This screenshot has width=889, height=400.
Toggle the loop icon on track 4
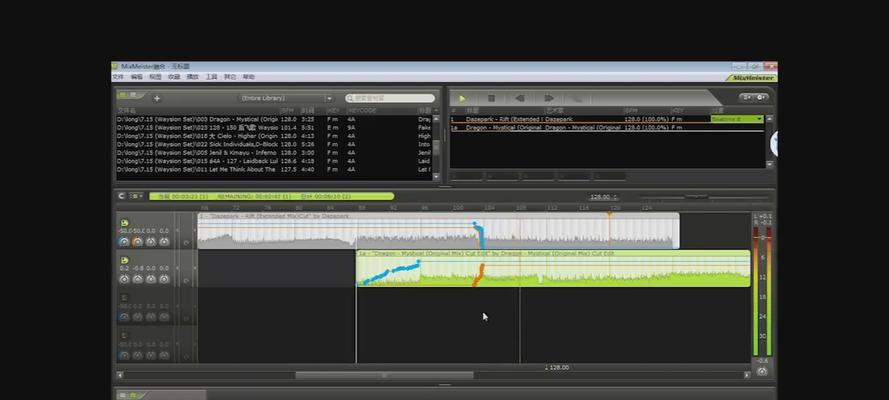coord(187,356)
